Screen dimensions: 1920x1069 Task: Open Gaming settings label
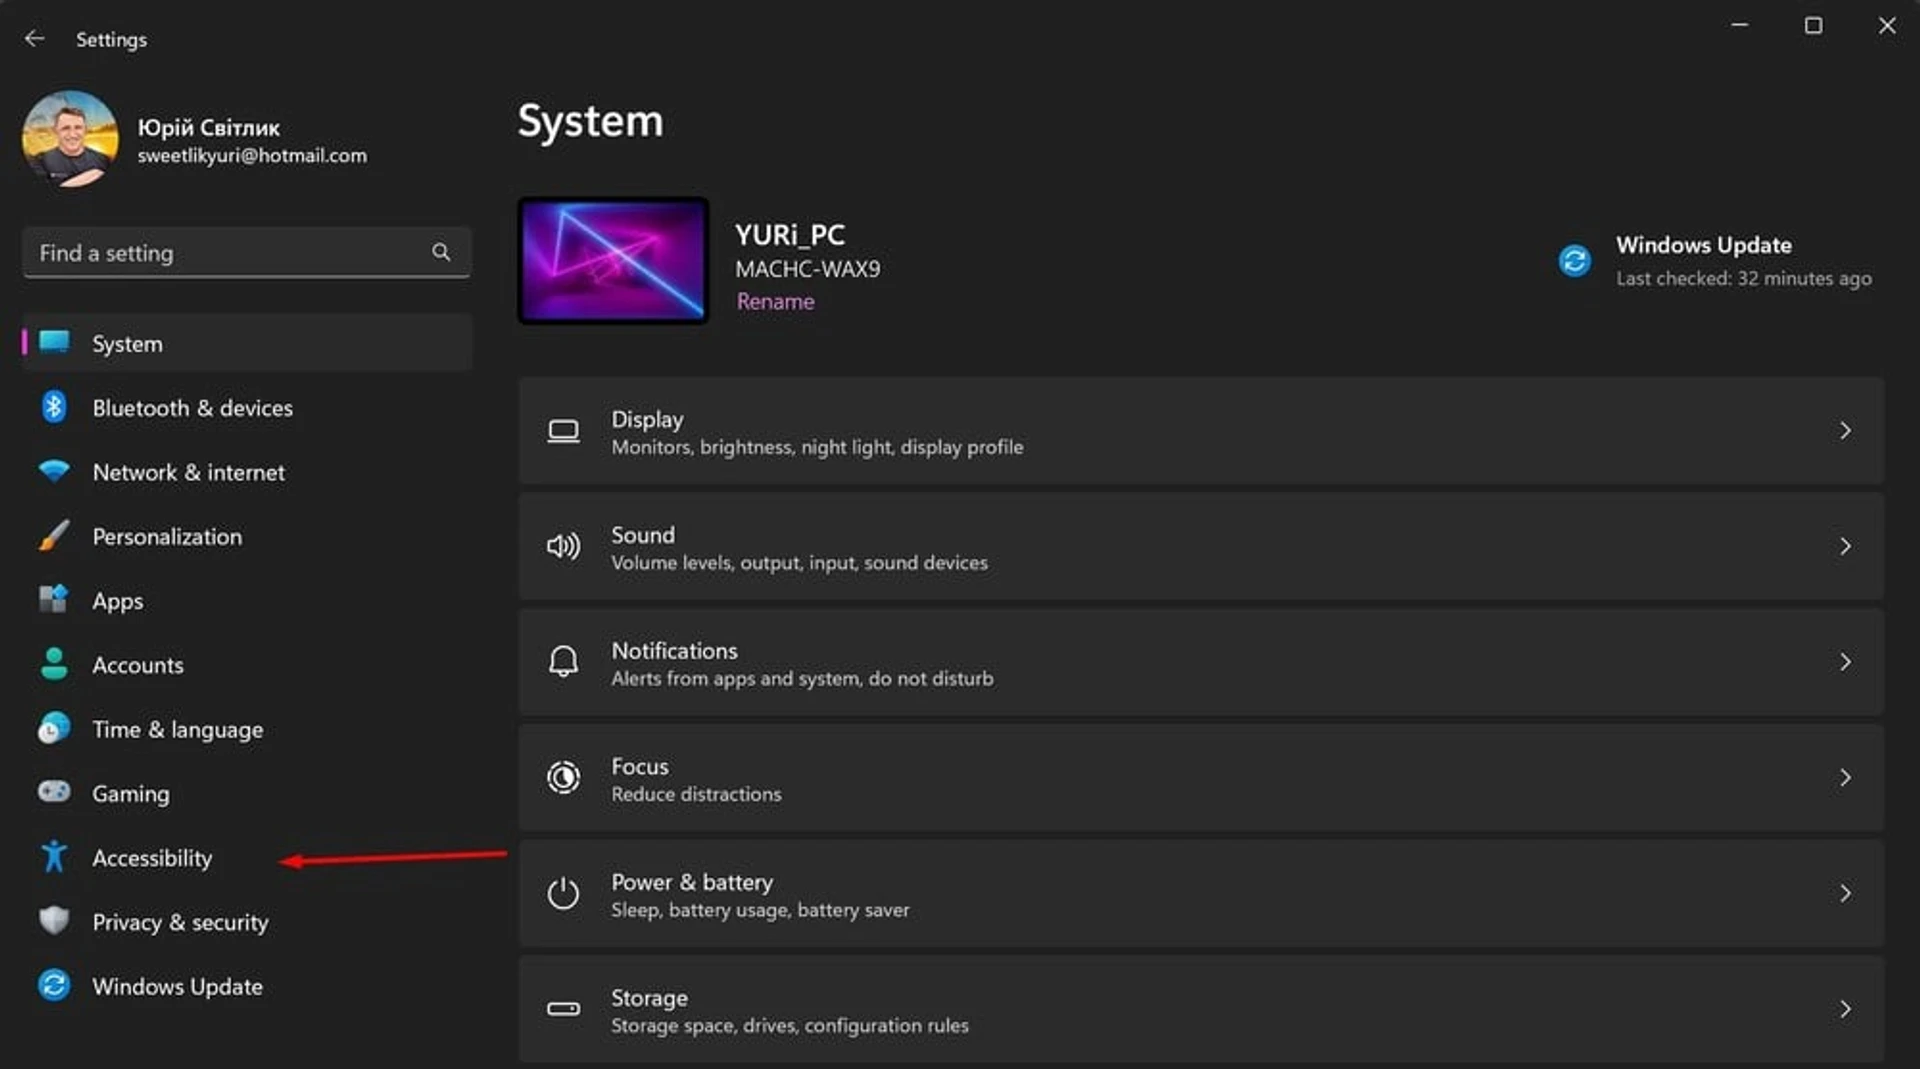coord(131,794)
